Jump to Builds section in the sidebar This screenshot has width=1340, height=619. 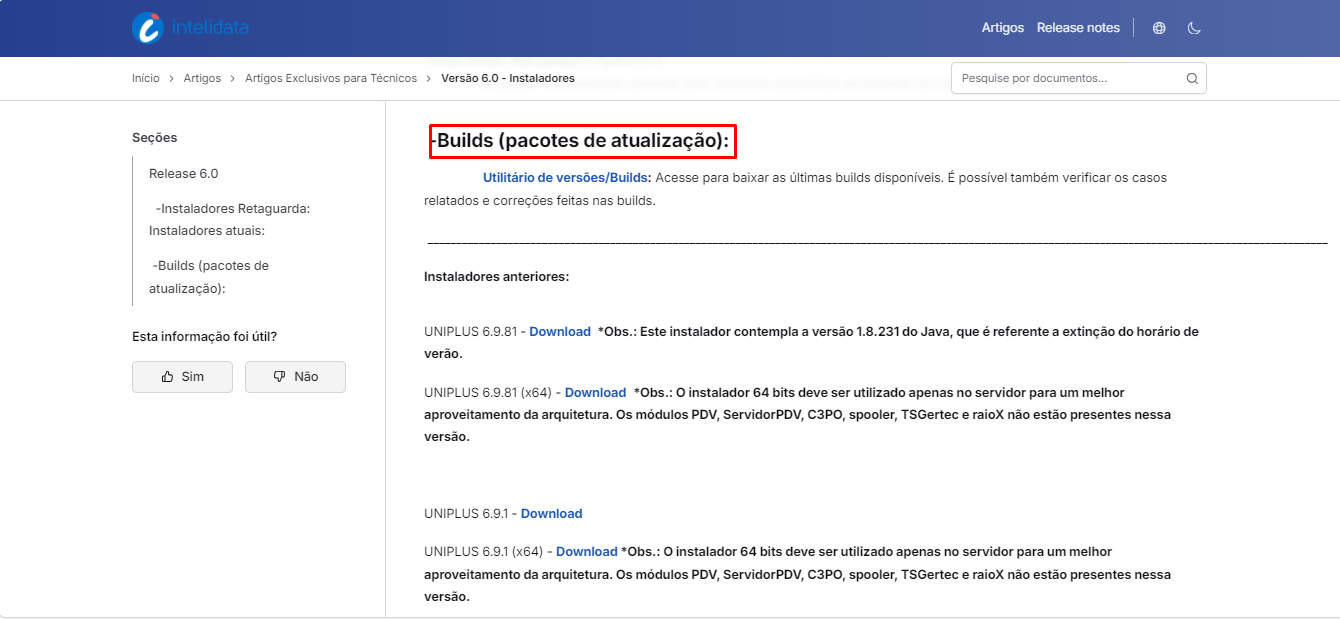point(209,277)
